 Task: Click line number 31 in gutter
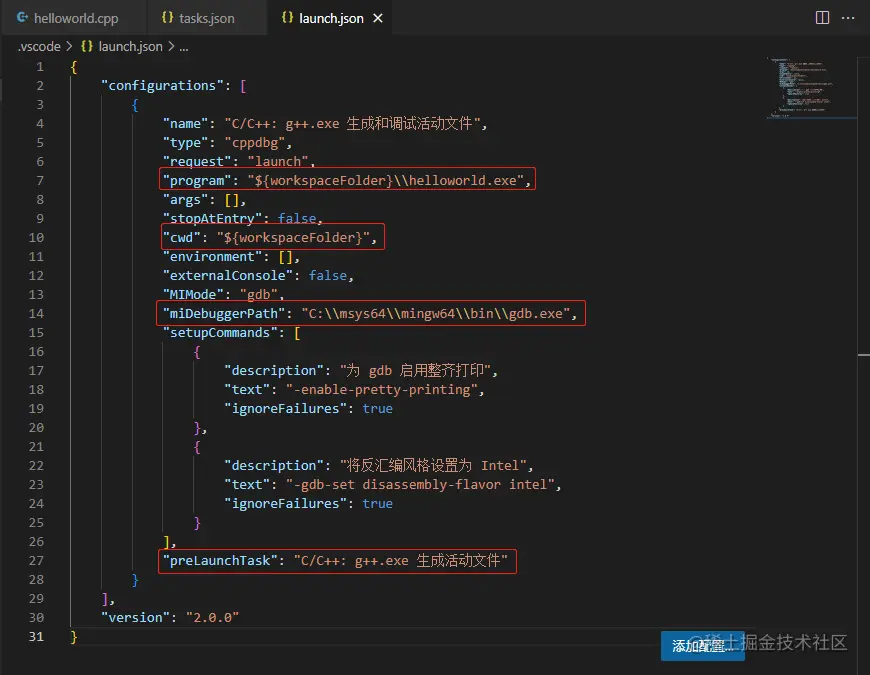pos(36,637)
